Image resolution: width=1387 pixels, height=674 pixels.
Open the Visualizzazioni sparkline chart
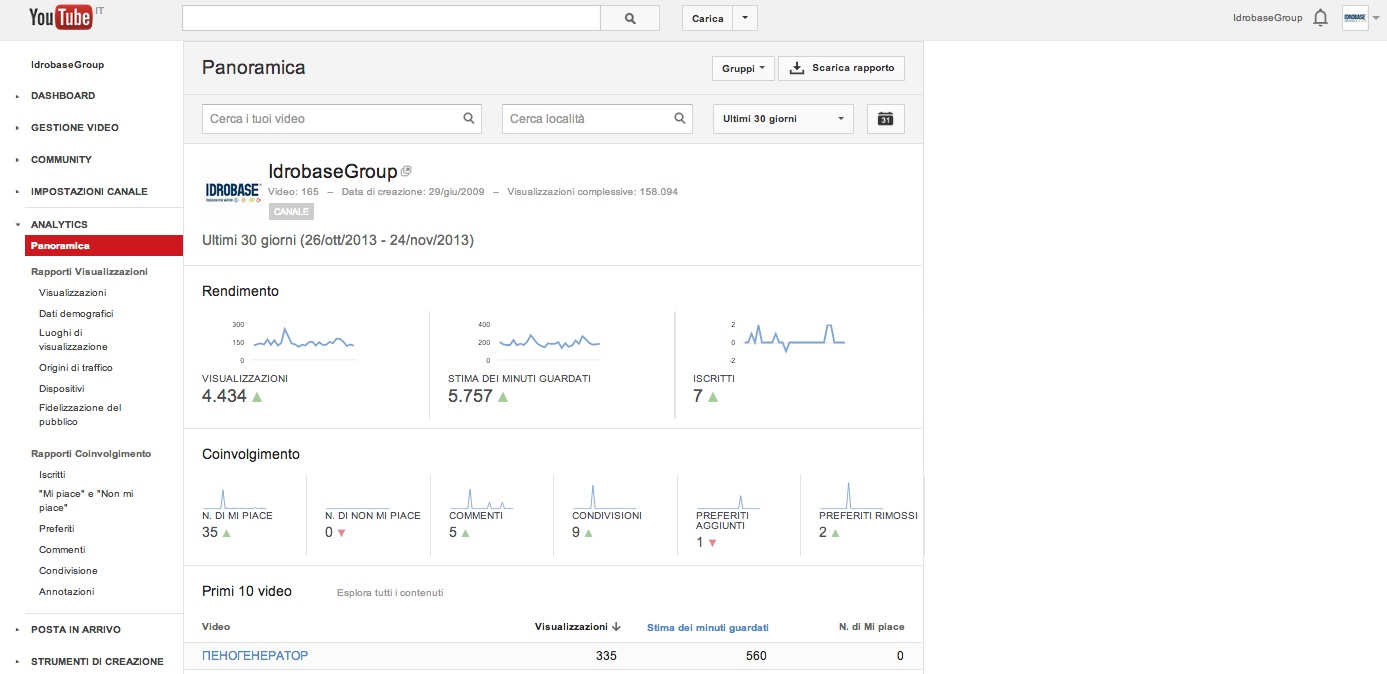click(304, 342)
